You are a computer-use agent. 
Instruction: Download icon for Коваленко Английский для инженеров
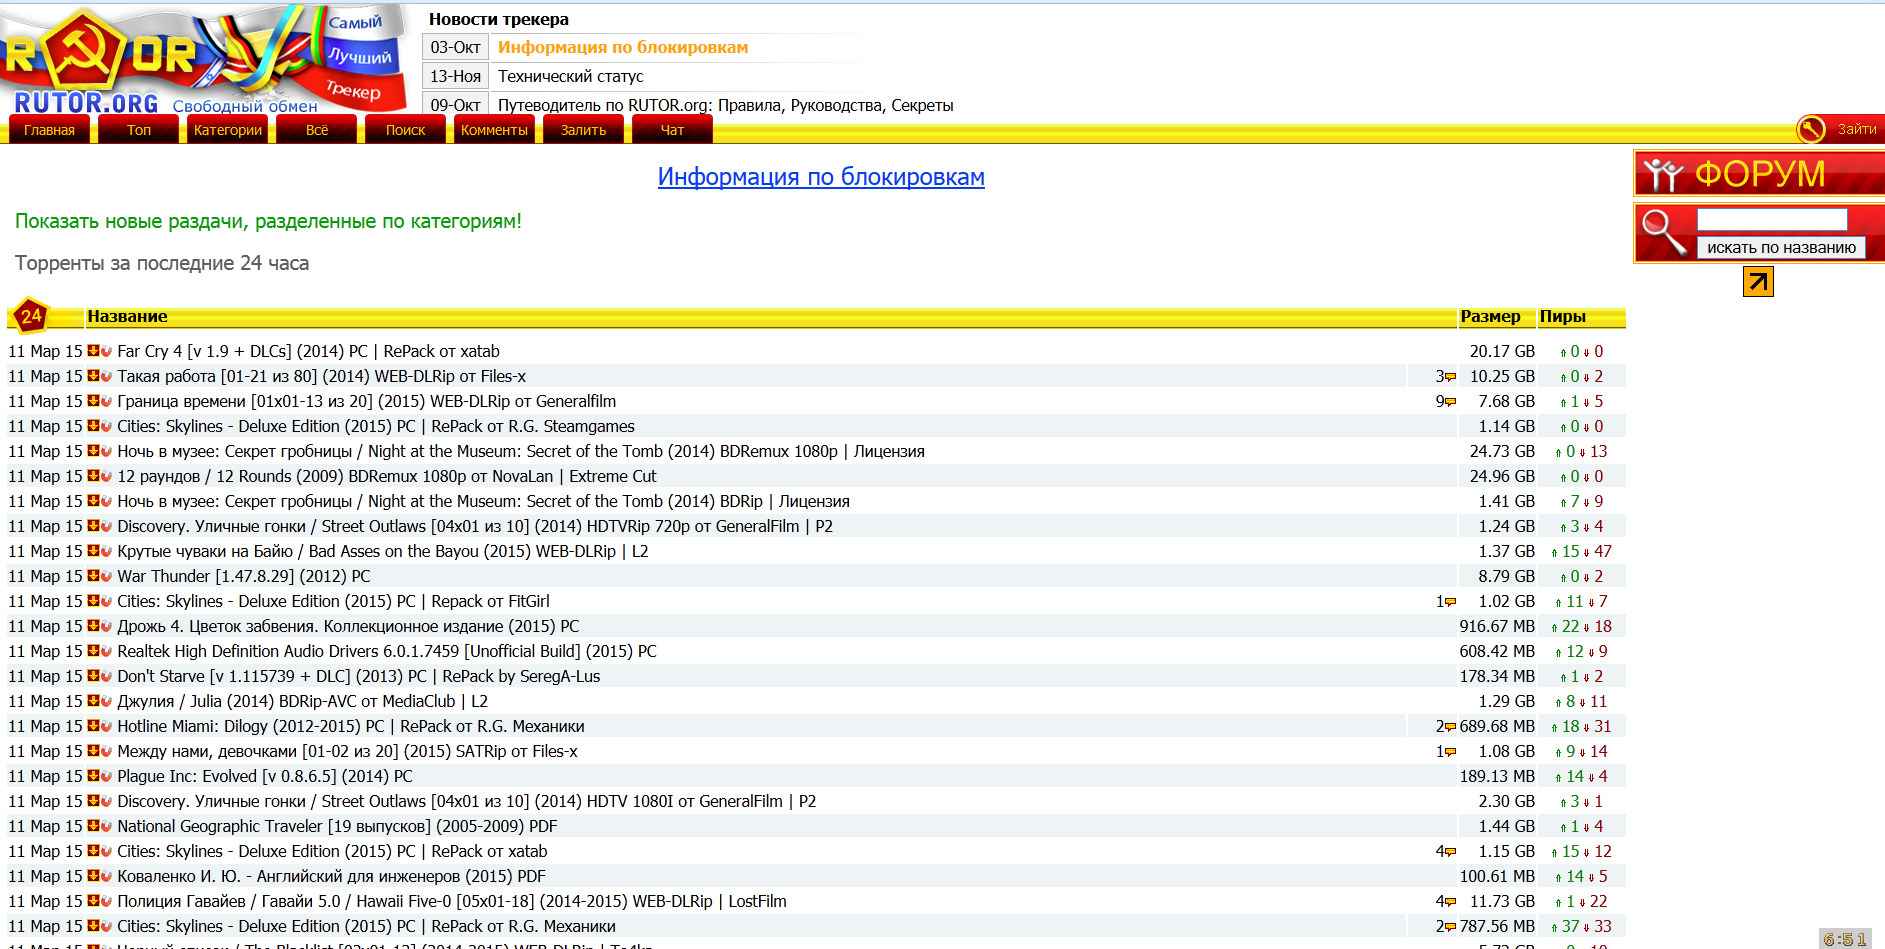pyautogui.click(x=93, y=875)
